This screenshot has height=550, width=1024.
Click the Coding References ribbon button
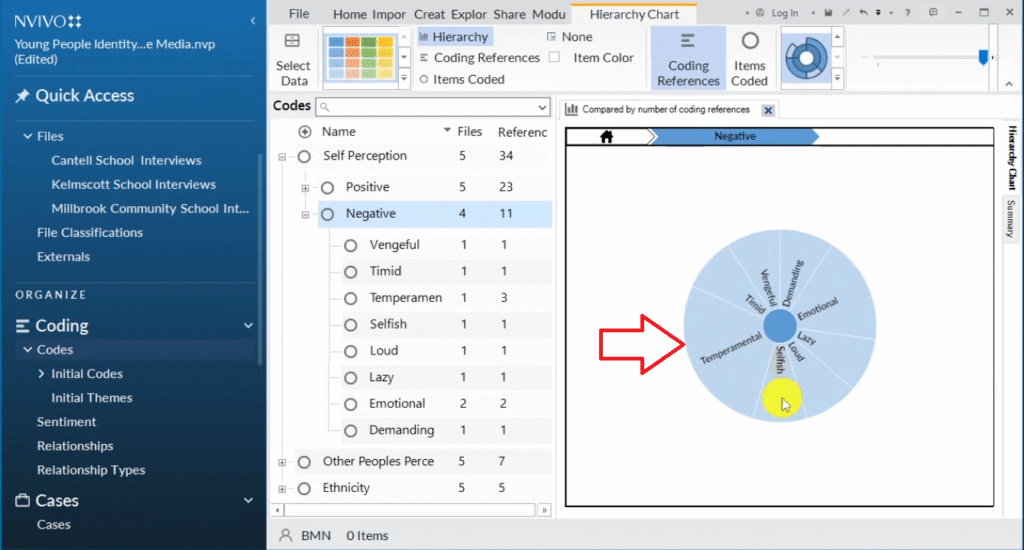(x=687, y=58)
